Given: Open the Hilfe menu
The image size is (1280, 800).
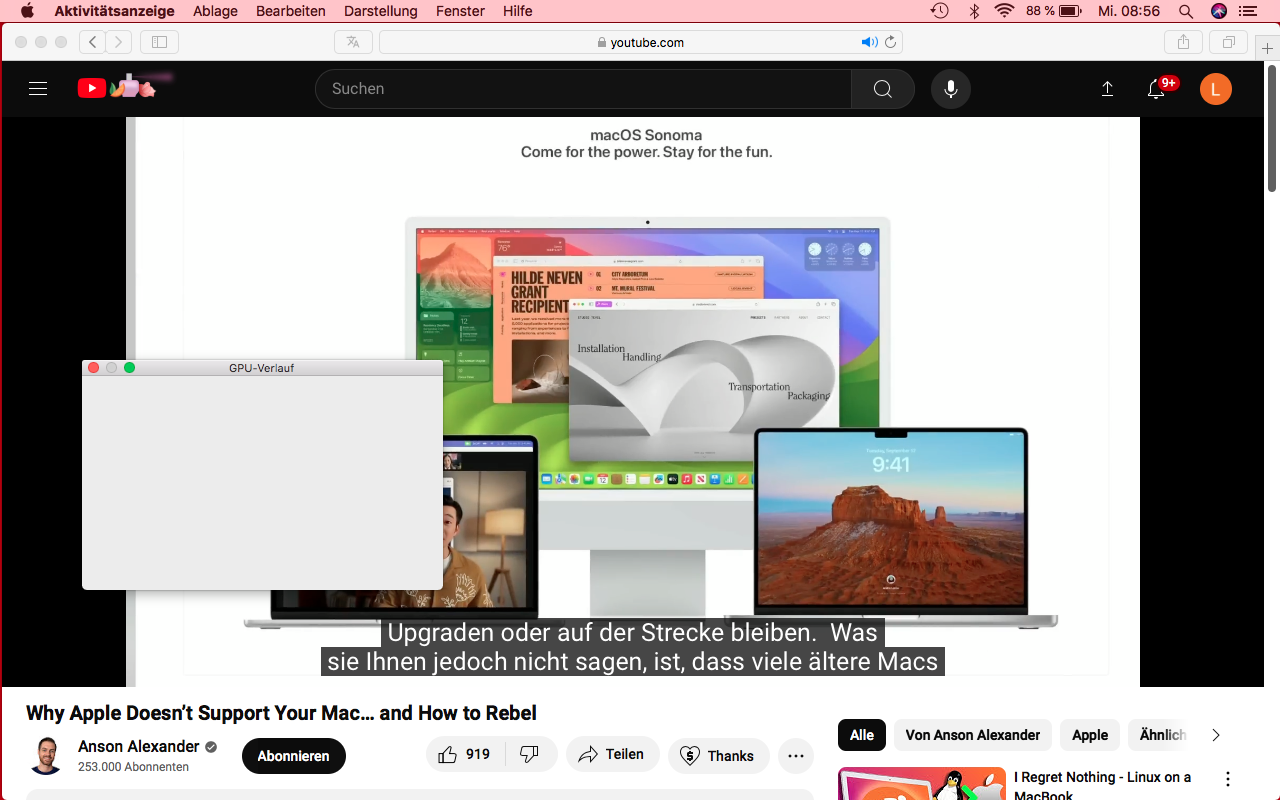Looking at the screenshot, I should (x=518, y=11).
